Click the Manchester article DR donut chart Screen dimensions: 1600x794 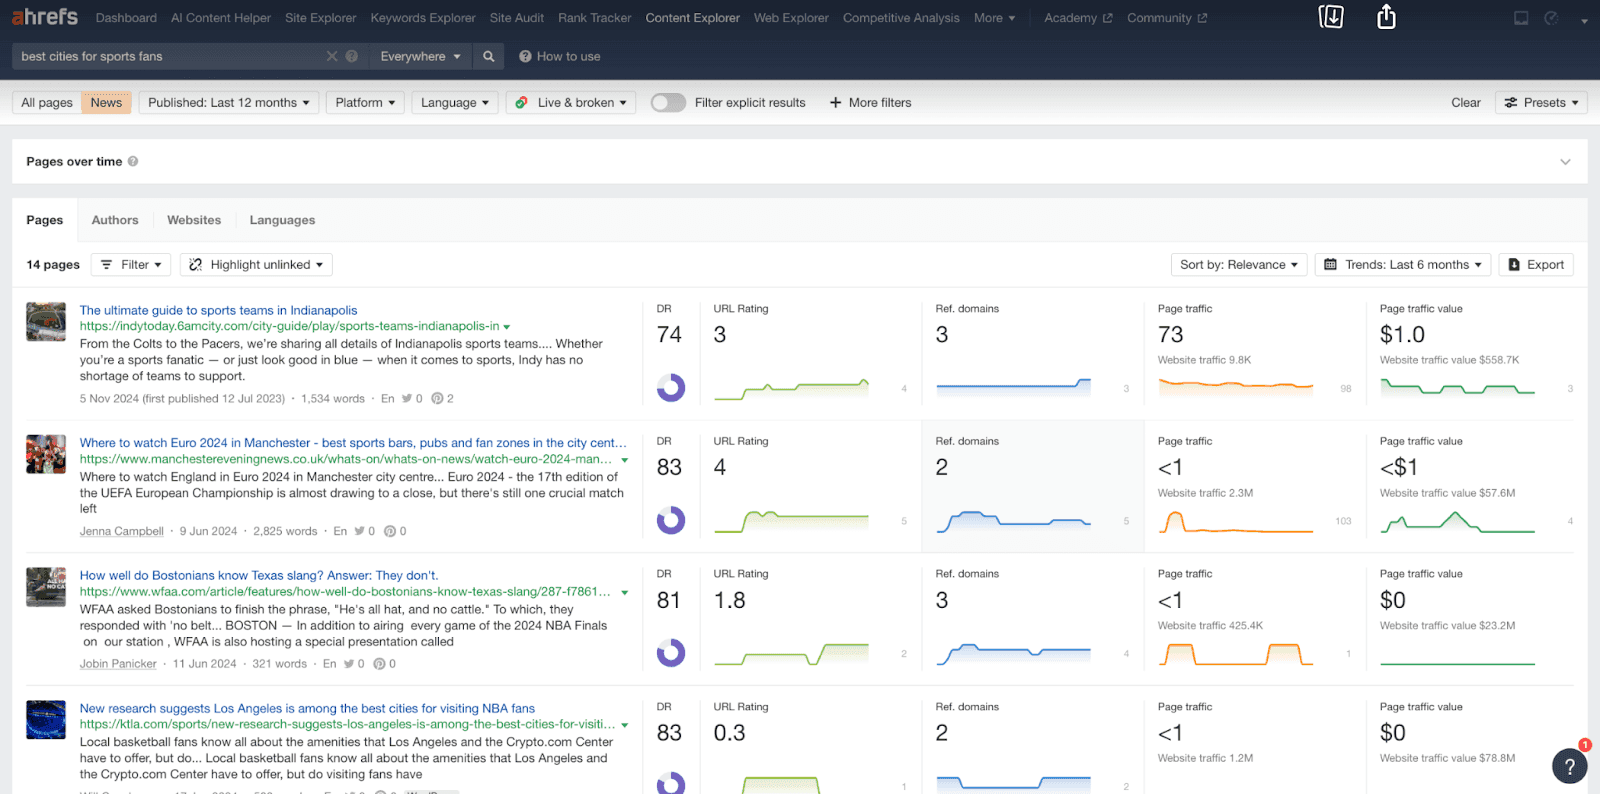671,520
